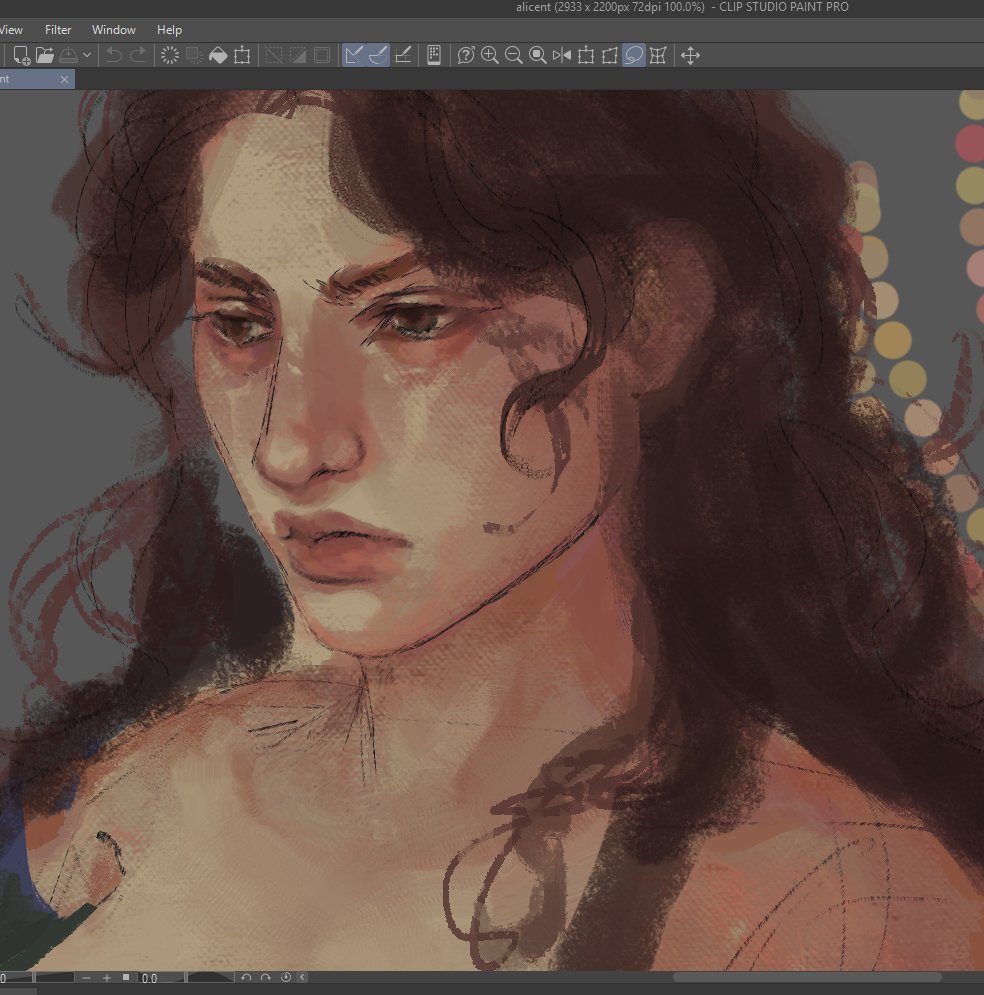
Task: Open the View menu
Action: pyautogui.click(x=11, y=30)
